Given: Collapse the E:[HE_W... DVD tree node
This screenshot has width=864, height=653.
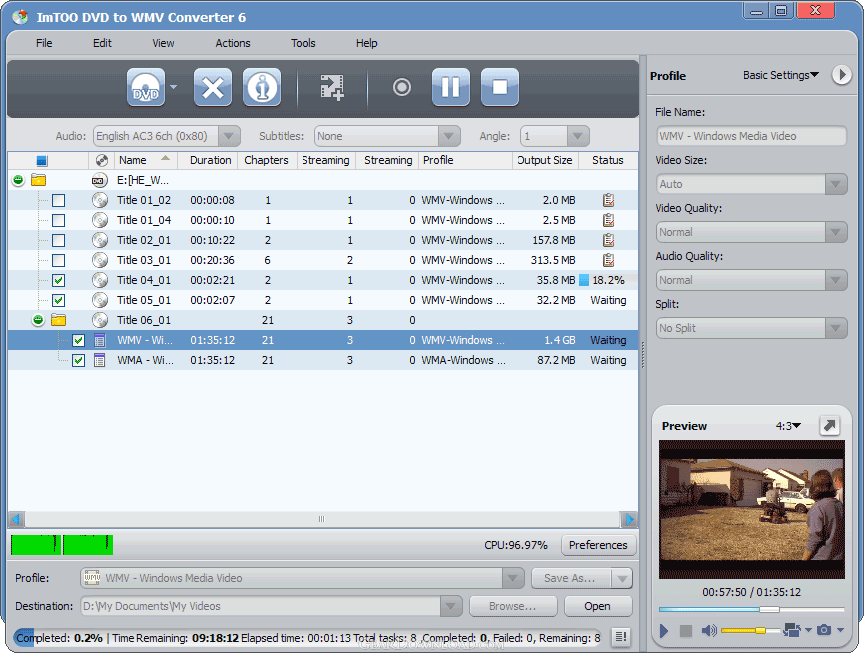Looking at the screenshot, I should (18, 180).
